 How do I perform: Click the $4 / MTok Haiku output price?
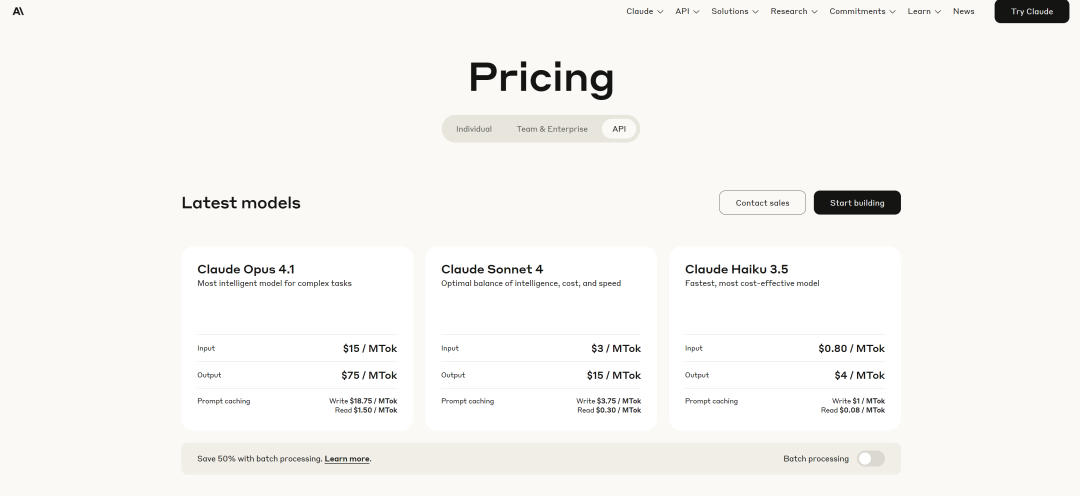coord(860,375)
